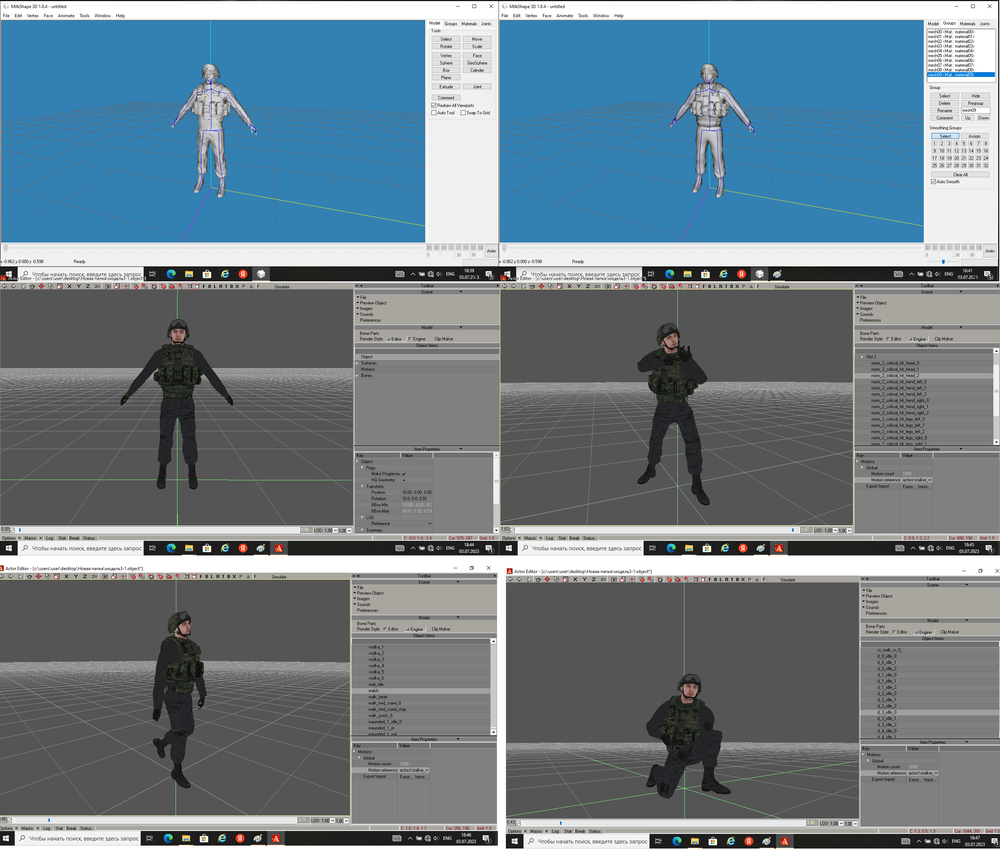Select Engine render style in T-pose Actor Editor
Screen dimensions: 1000x850
(416, 339)
